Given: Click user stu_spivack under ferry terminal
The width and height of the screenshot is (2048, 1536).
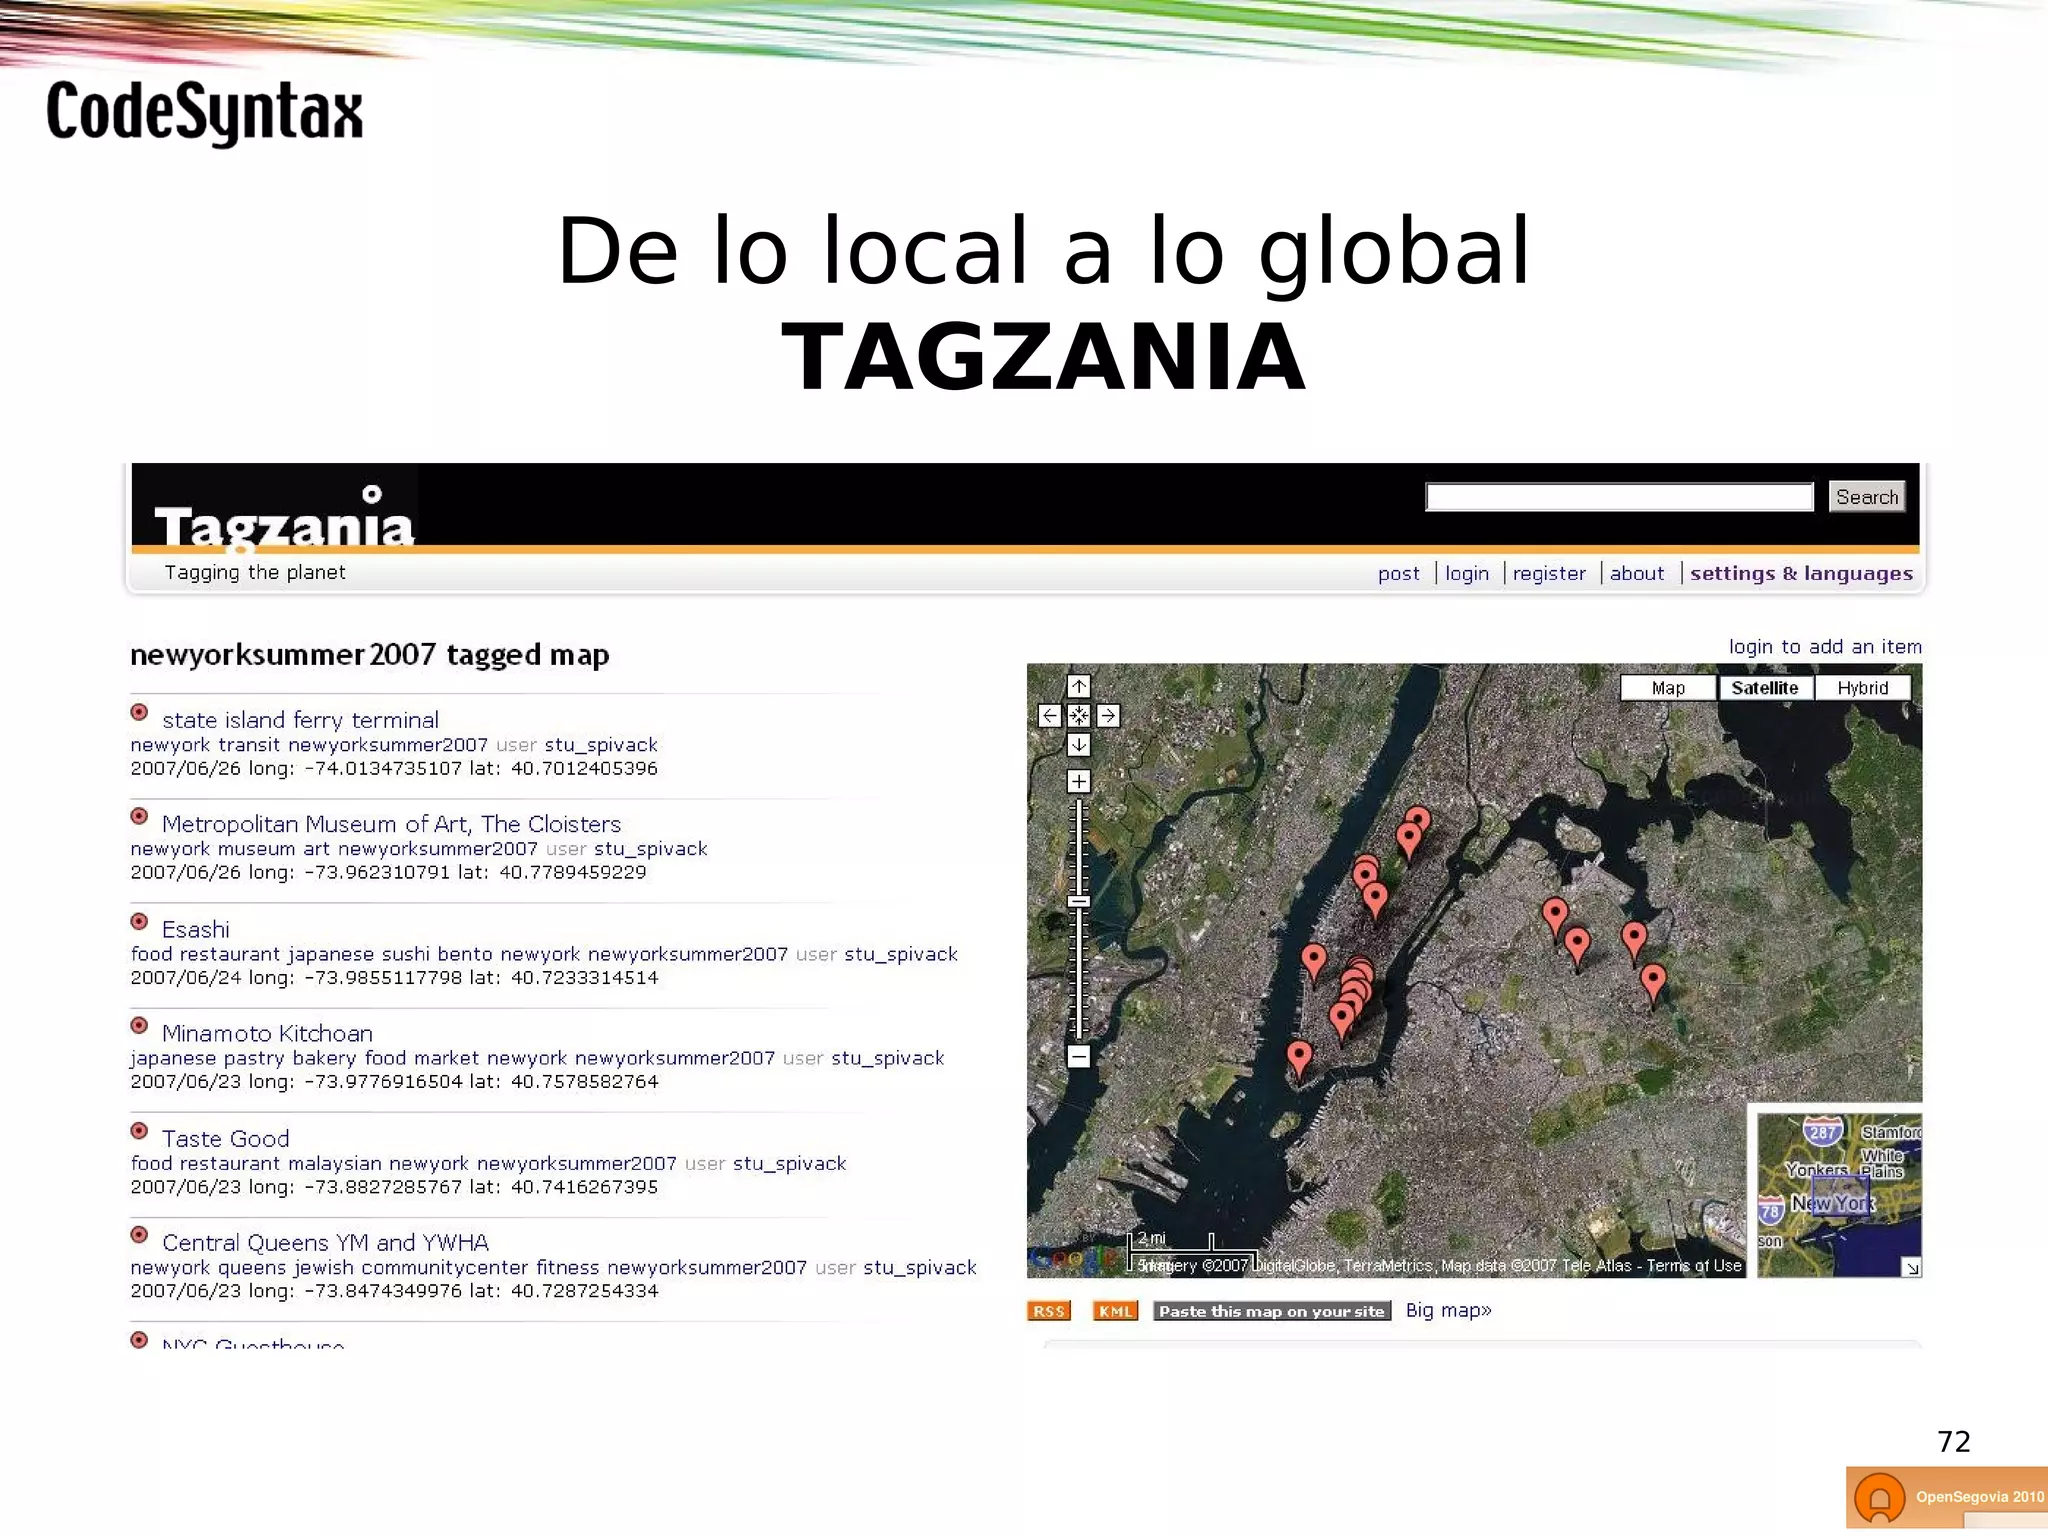Looking at the screenshot, I should point(601,745).
